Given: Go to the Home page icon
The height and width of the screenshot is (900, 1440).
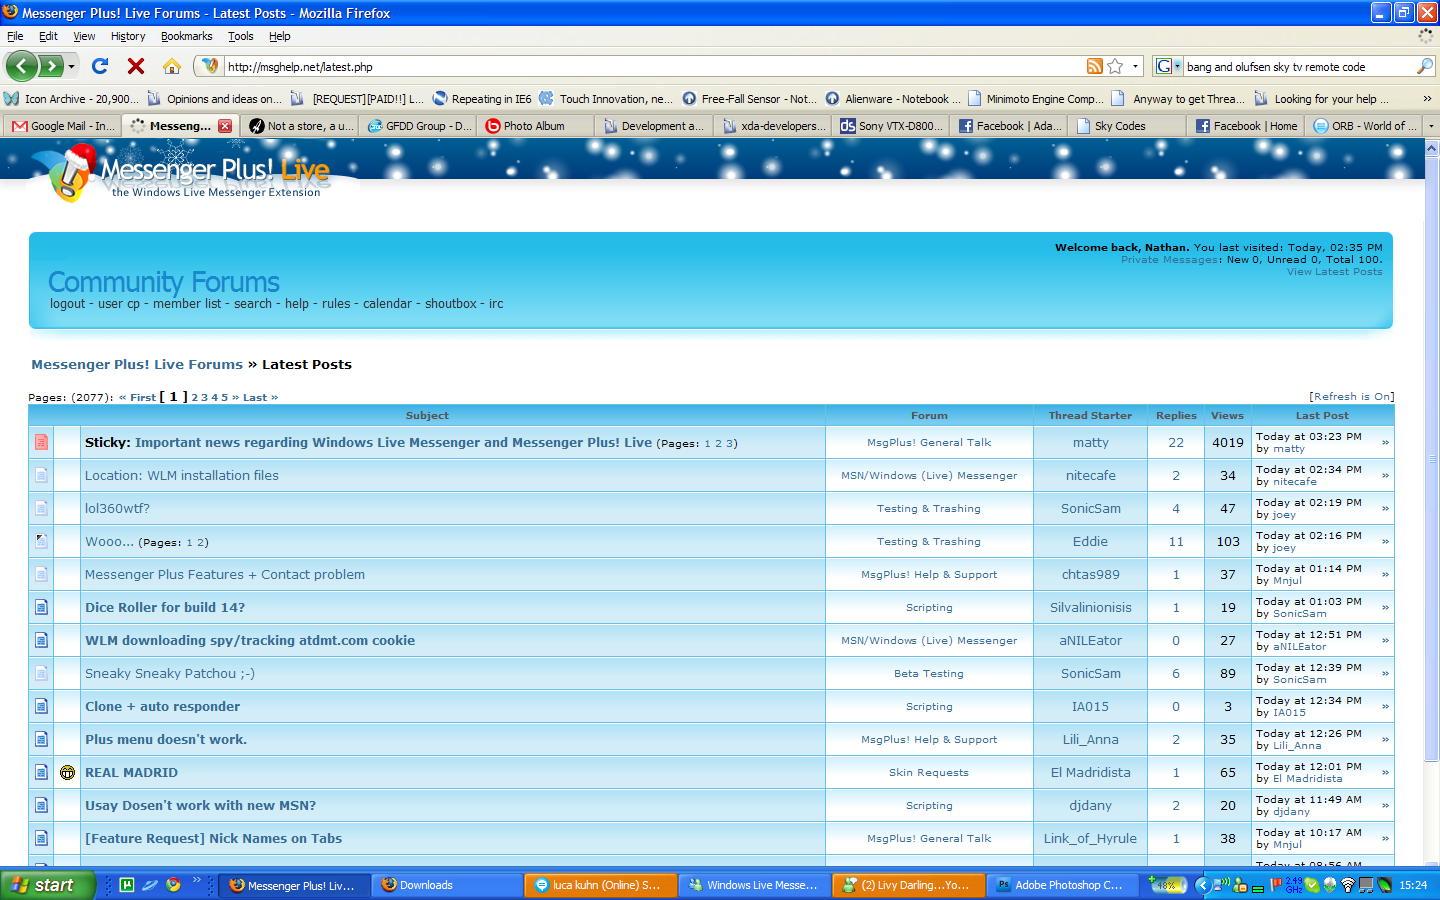Looking at the screenshot, I should 172,66.
